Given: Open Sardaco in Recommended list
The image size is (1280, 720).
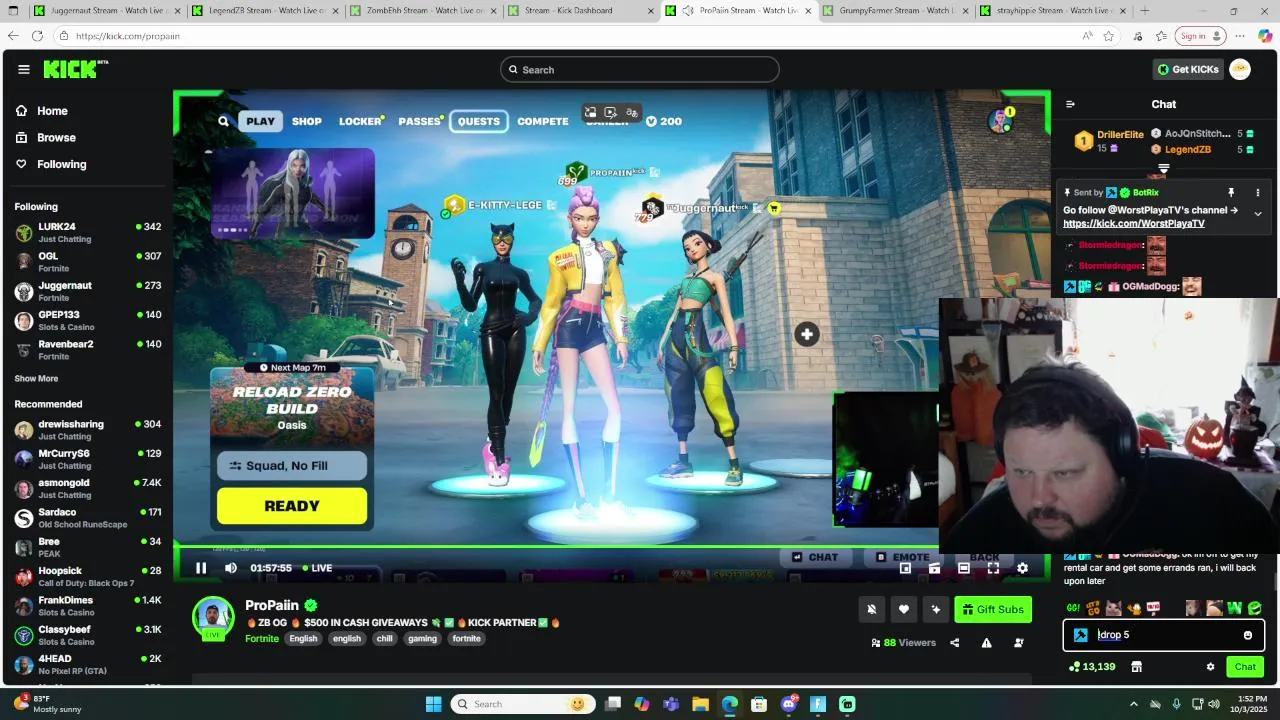Looking at the screenshot, I should (88, 518).
